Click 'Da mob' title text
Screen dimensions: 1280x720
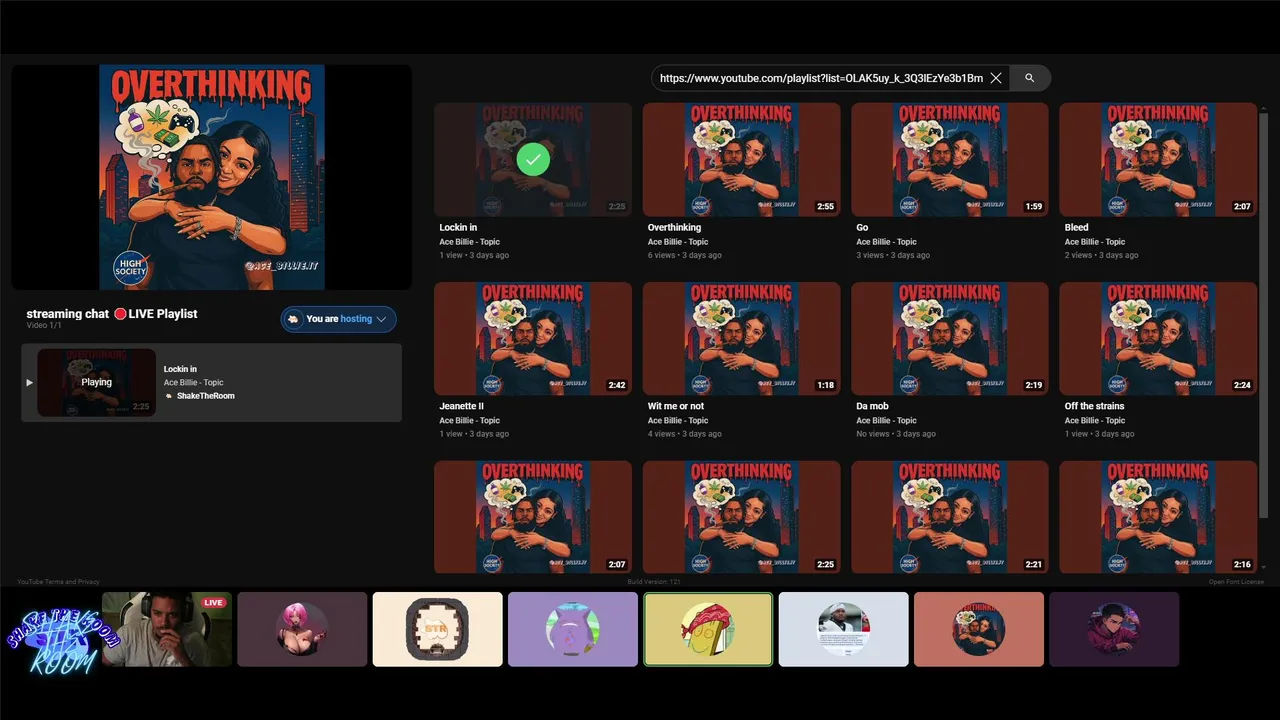click(872, 407)
